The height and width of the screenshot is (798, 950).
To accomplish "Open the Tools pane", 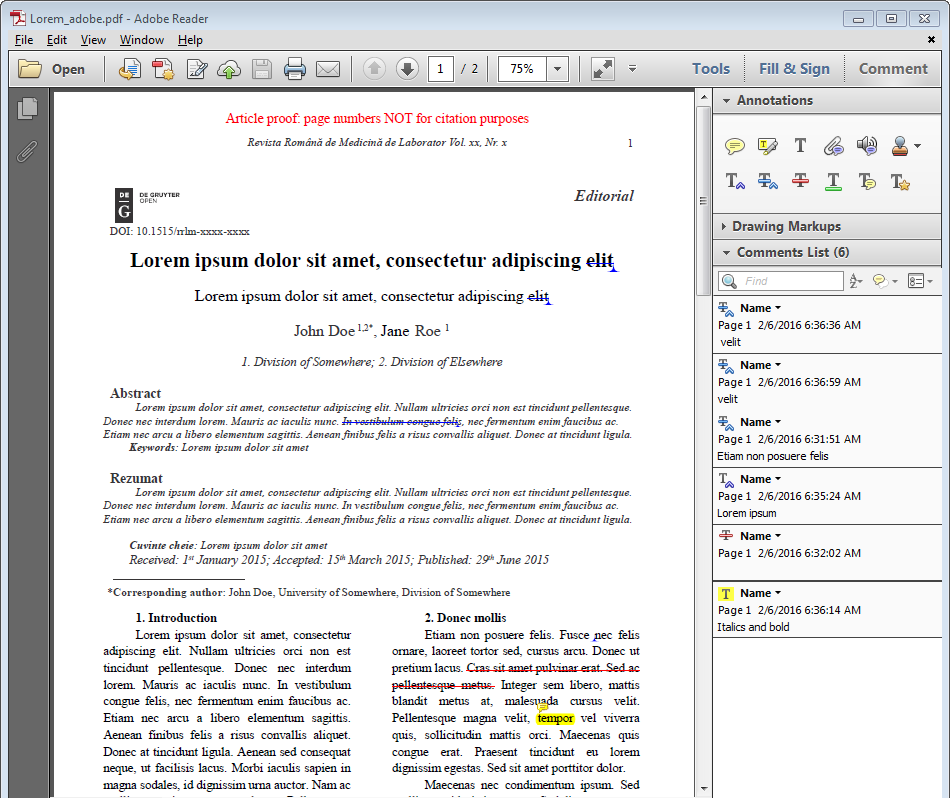I will [711, 68].
